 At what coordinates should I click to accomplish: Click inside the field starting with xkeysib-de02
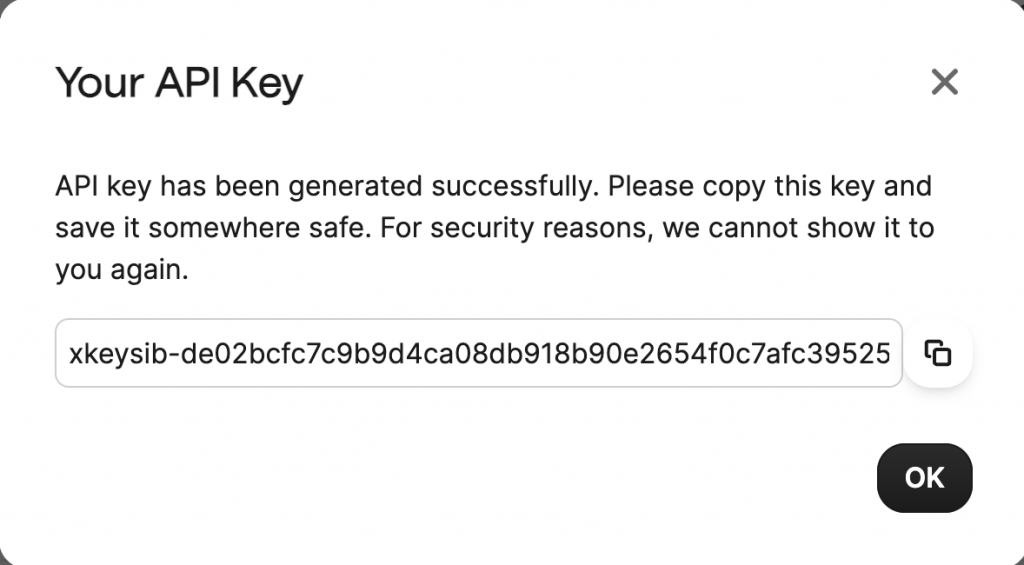point(479,353)
